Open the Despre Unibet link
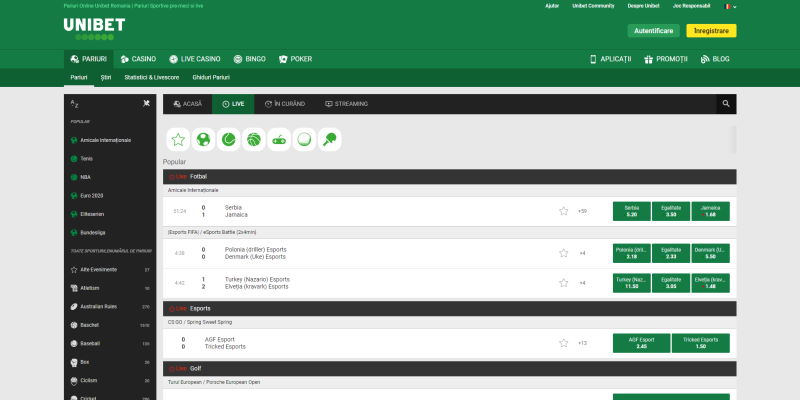 tap(643, 6)
